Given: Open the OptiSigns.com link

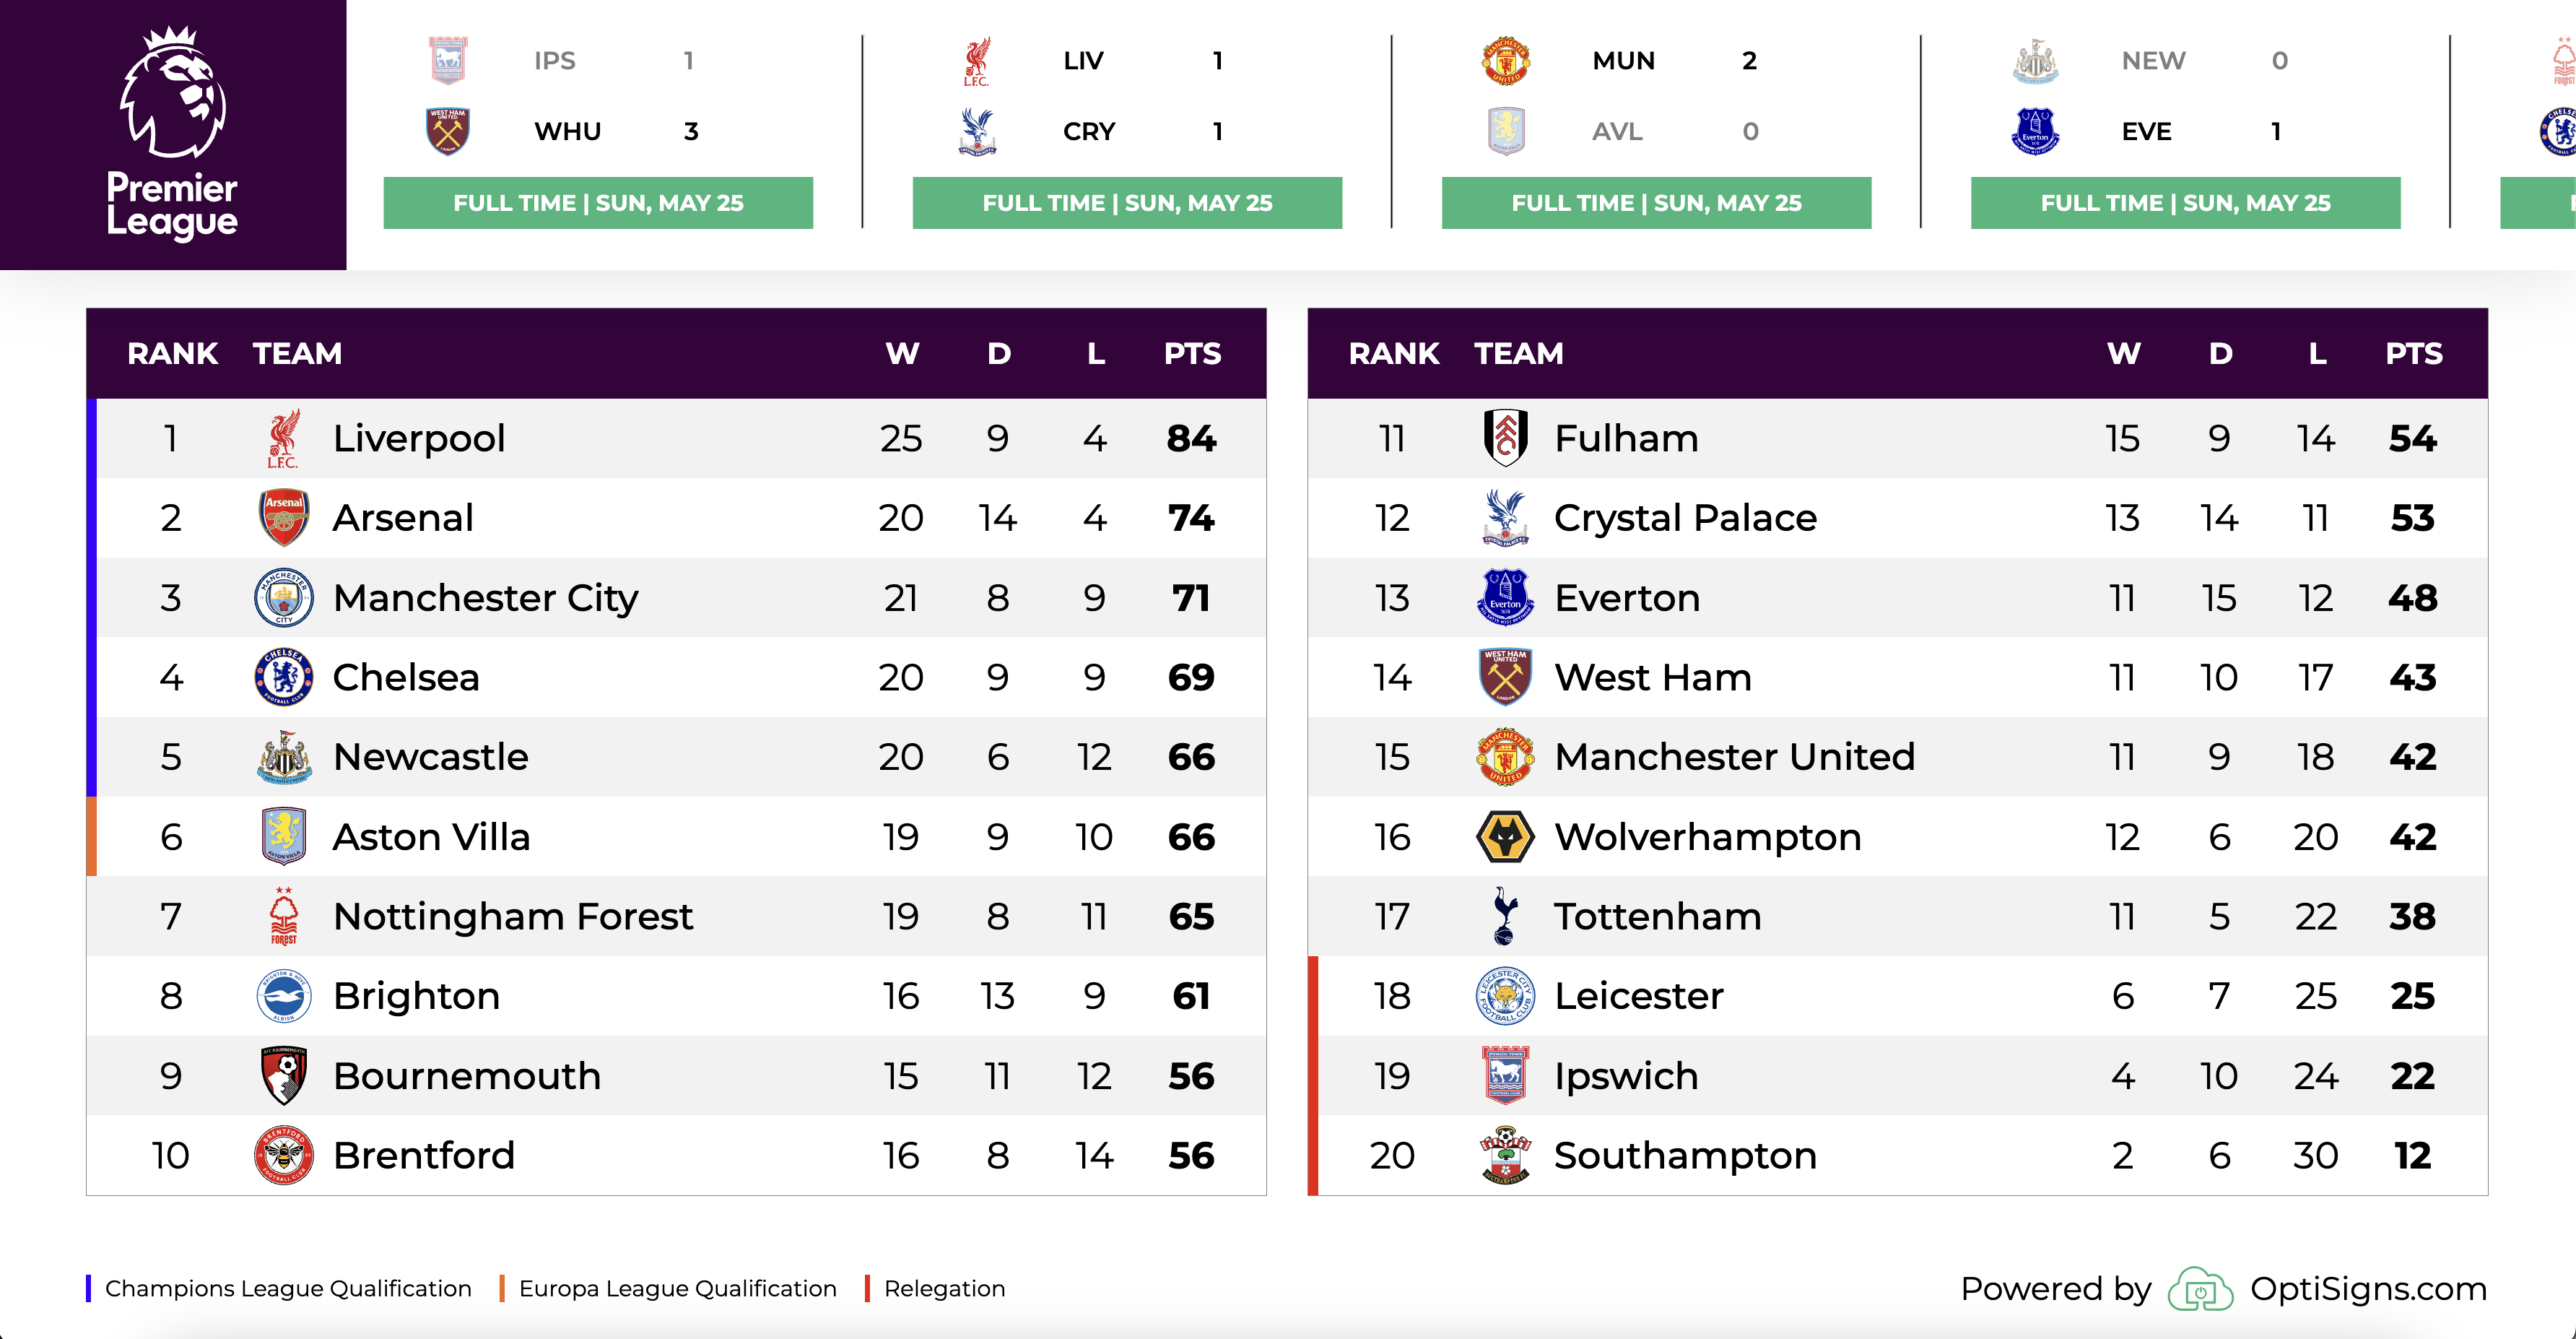Looking at the screenshot, I should [x=2368, y=1289].
